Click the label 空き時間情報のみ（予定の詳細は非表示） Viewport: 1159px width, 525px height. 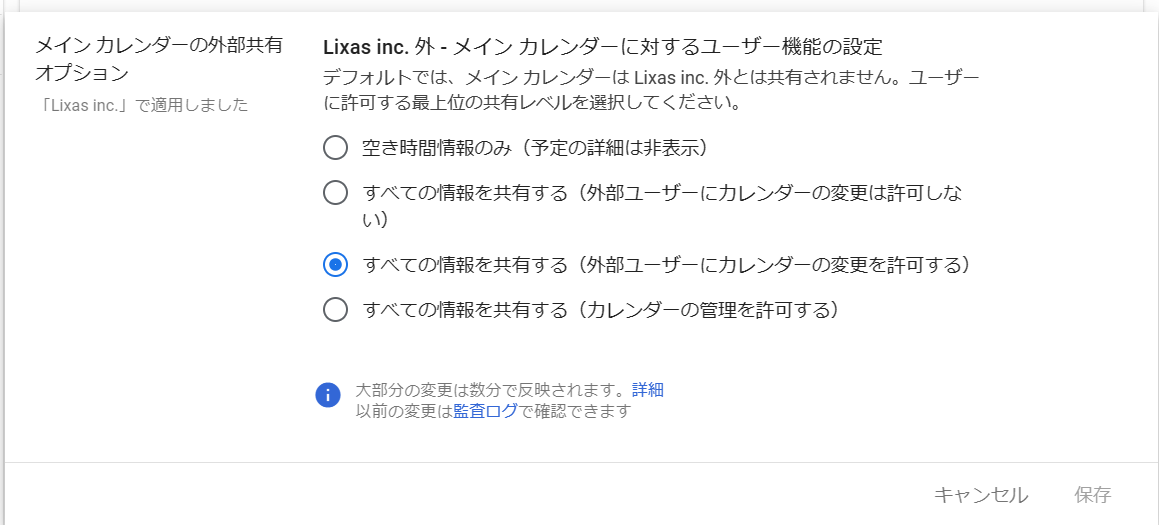(x=536, y=148)
